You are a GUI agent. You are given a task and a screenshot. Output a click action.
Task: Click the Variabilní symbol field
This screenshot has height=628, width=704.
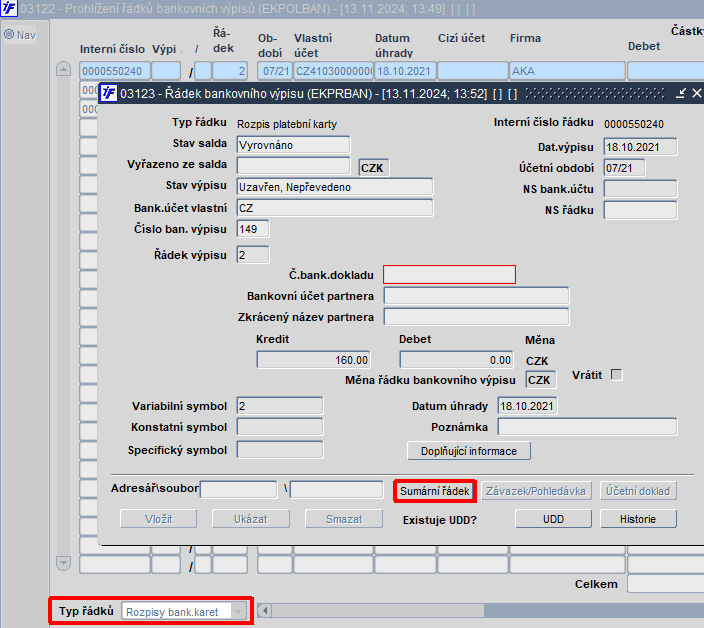[x=280, y=406]
